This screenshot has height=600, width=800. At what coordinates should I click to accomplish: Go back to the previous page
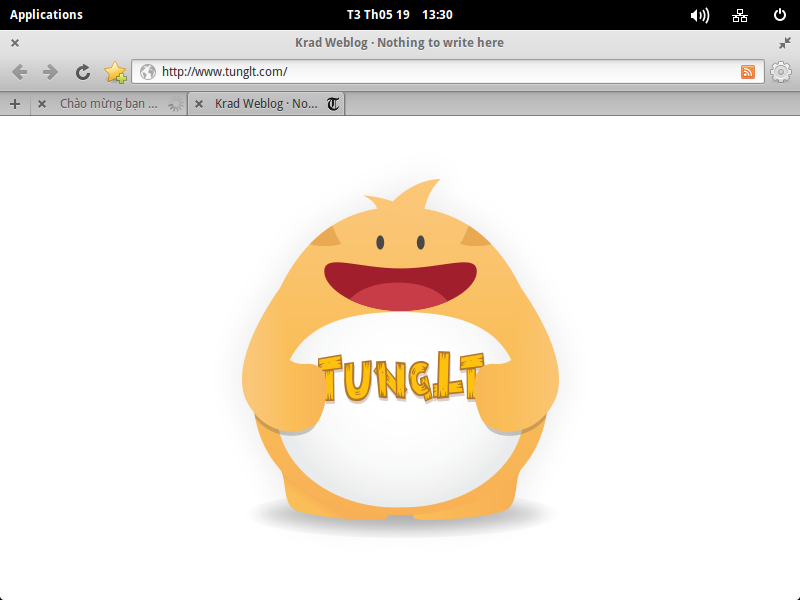(x=19, y=72)
